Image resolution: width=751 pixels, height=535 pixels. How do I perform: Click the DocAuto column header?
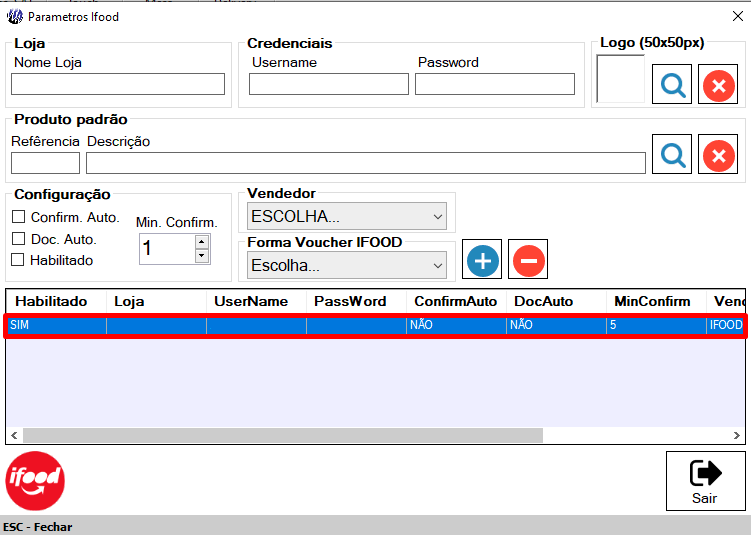[557, 301]
